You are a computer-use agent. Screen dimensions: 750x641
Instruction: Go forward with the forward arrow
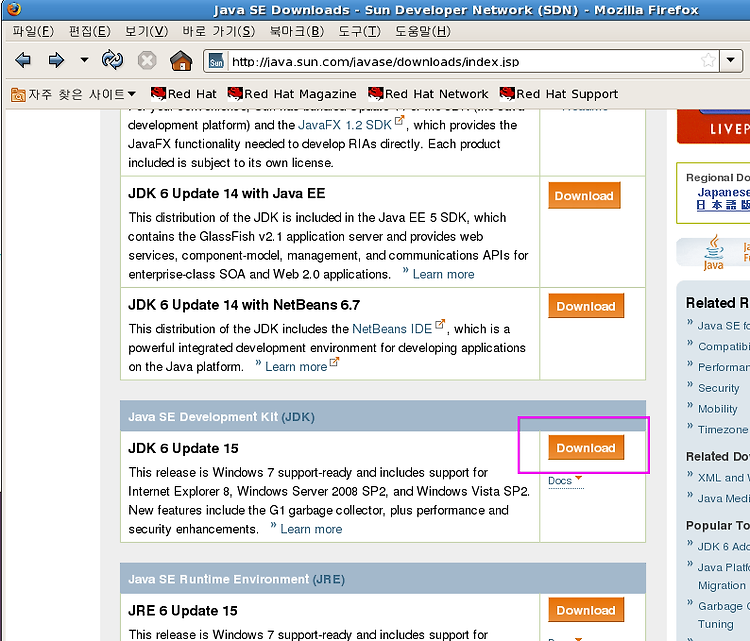(56, 60)
